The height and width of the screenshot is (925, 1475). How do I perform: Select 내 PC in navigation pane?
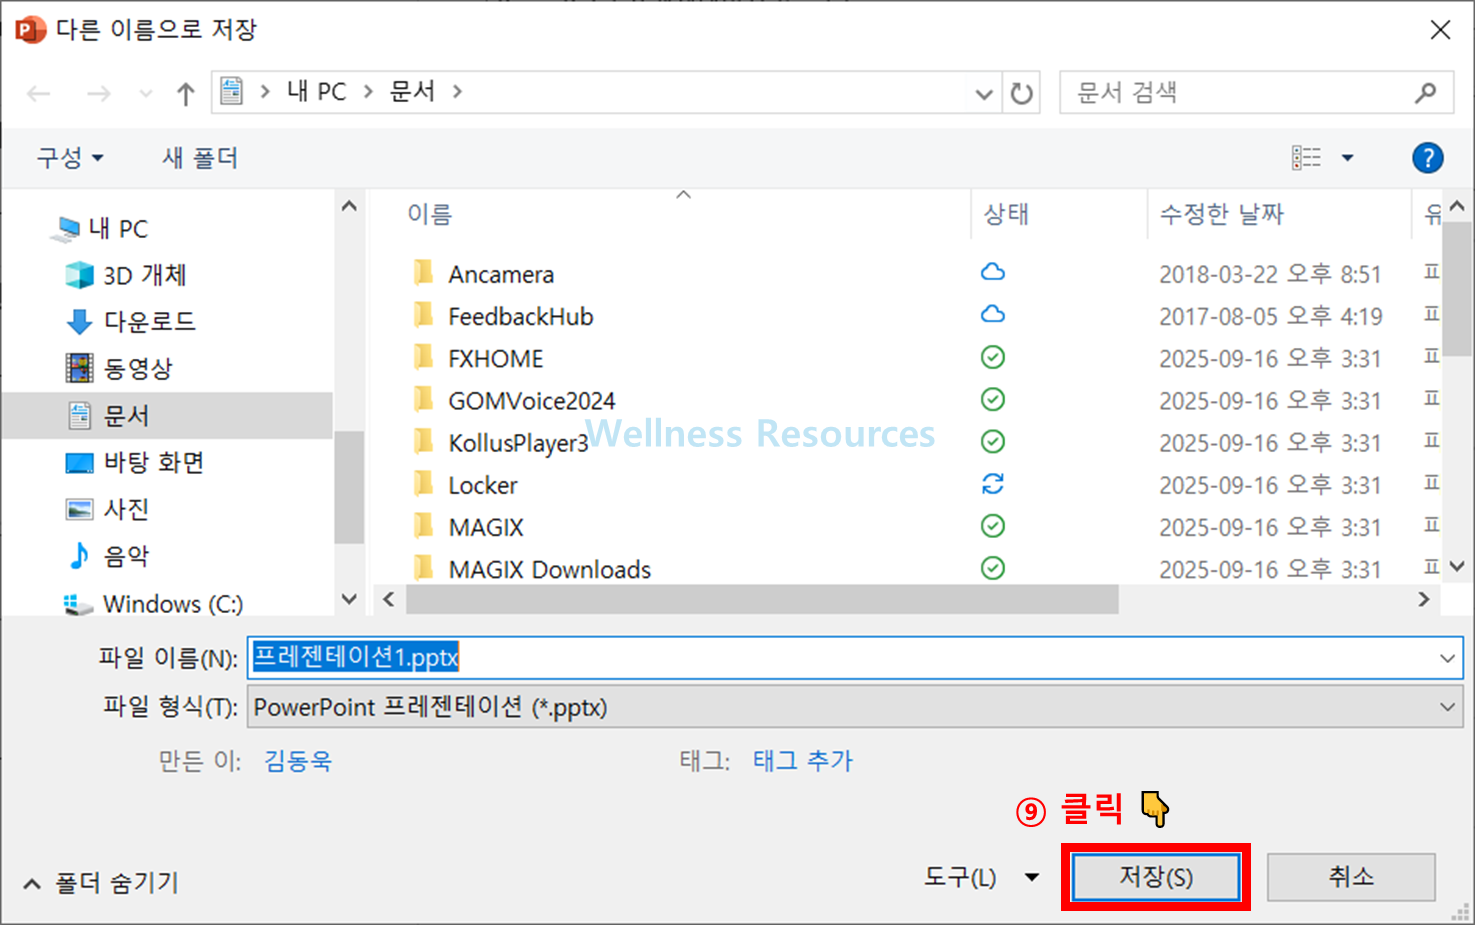118,229
